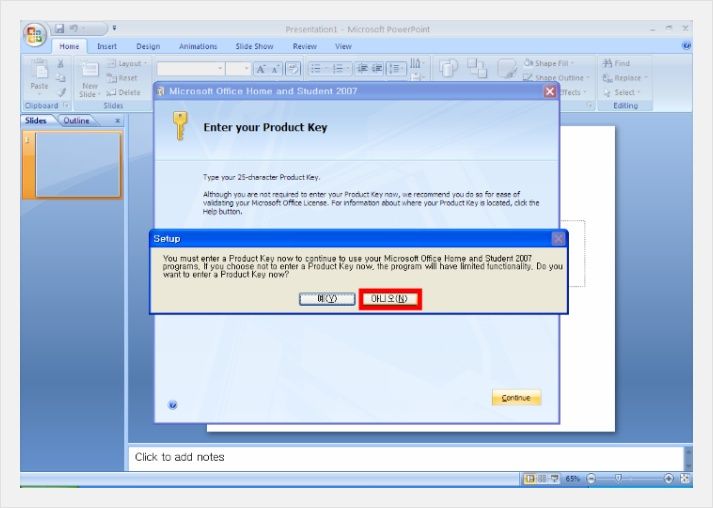The width and height of the screenshot is (713, 508).
Task: Open Text Direction button
Action: [416, 63]
